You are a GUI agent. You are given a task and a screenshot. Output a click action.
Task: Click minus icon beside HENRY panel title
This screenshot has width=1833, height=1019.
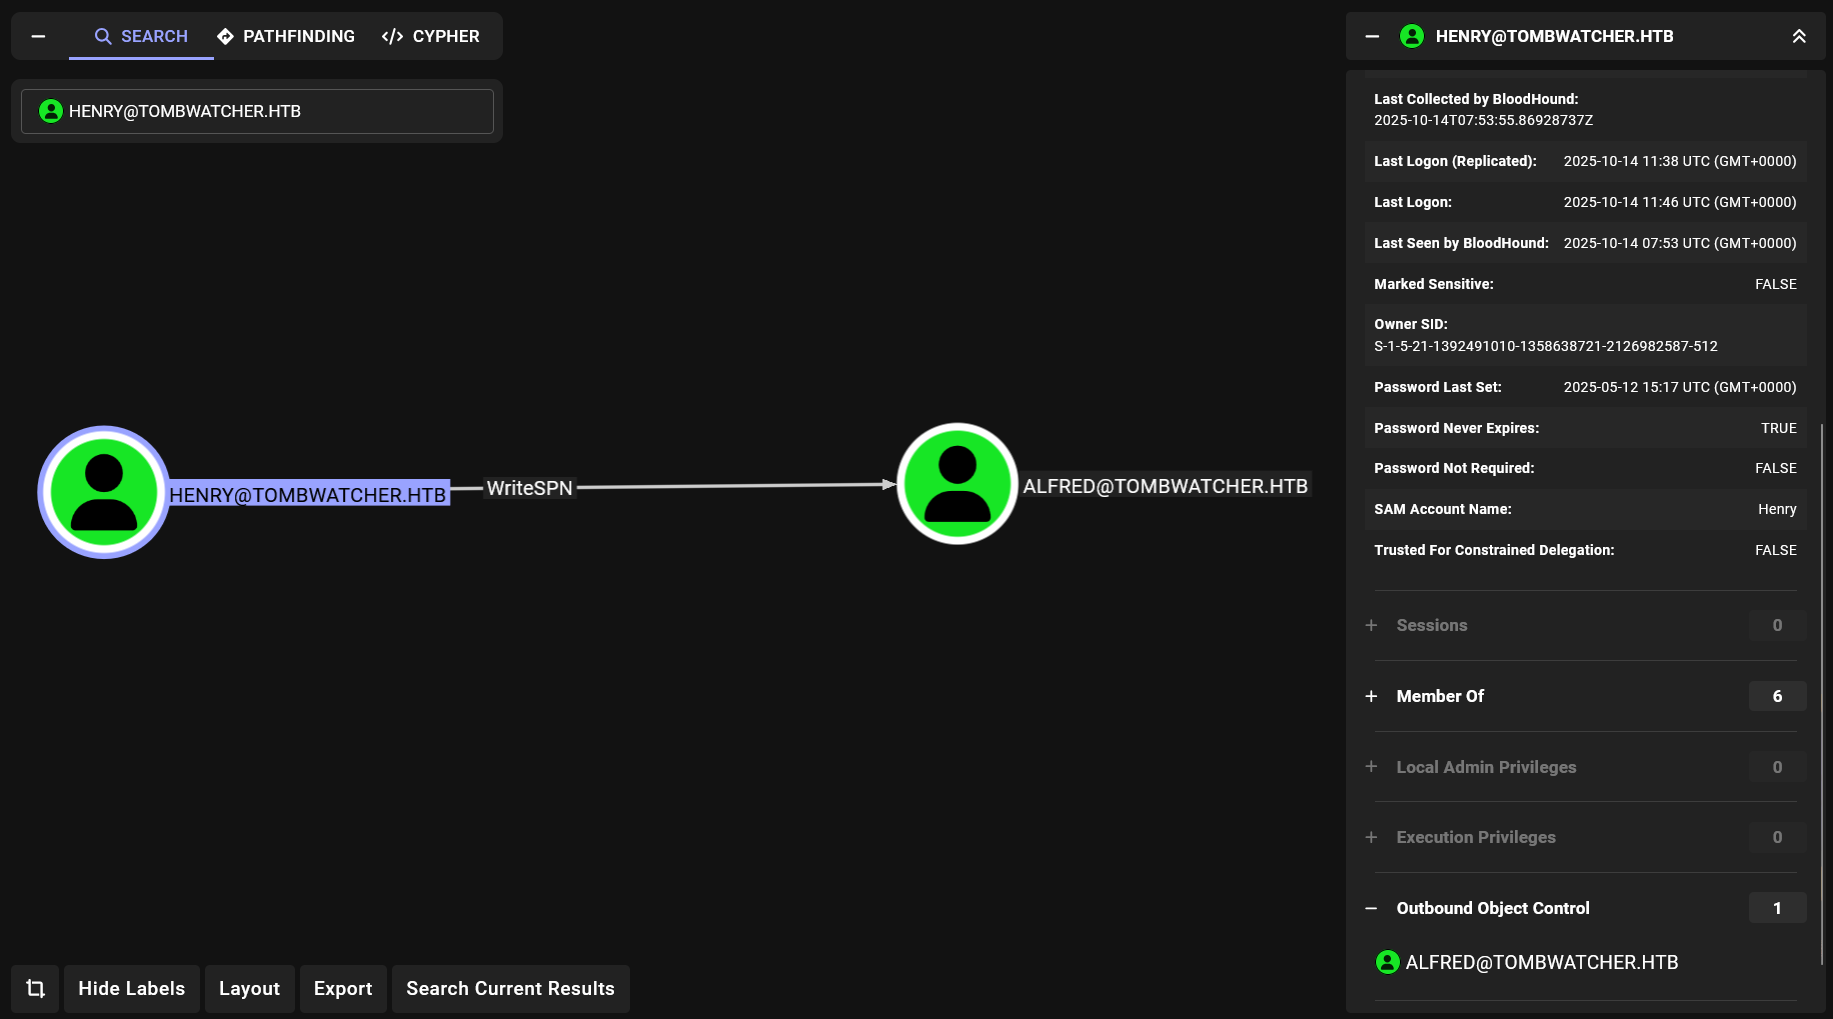1372,36
